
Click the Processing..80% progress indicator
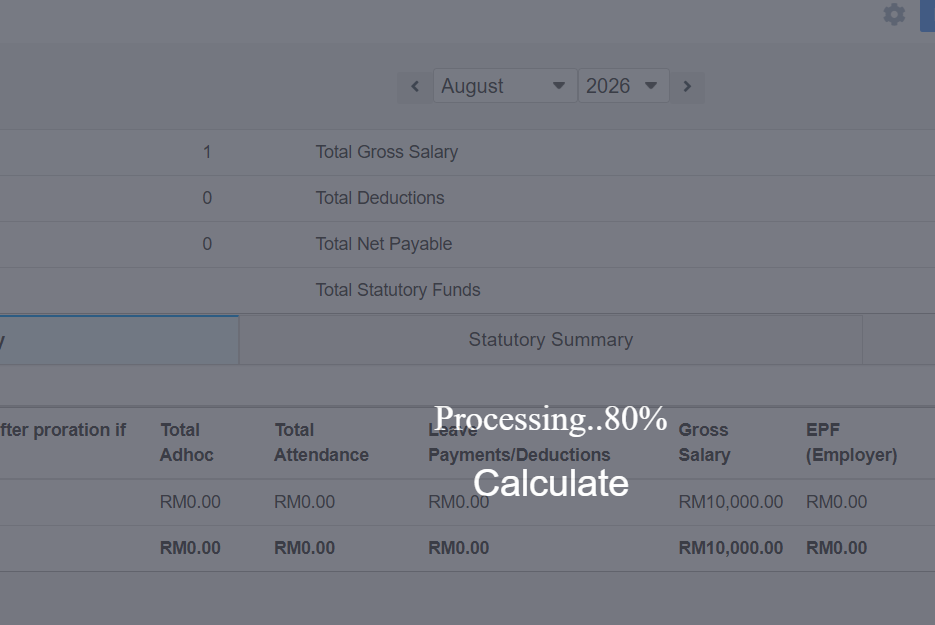point(551,418)
